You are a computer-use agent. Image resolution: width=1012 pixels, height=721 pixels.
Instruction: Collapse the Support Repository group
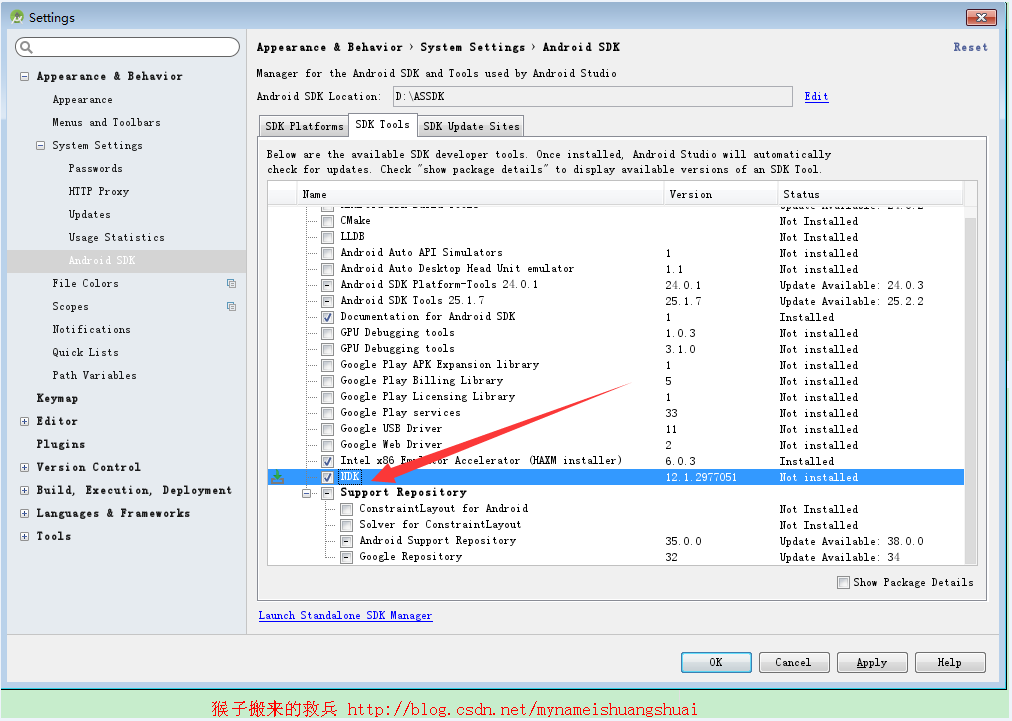point(307,493)
